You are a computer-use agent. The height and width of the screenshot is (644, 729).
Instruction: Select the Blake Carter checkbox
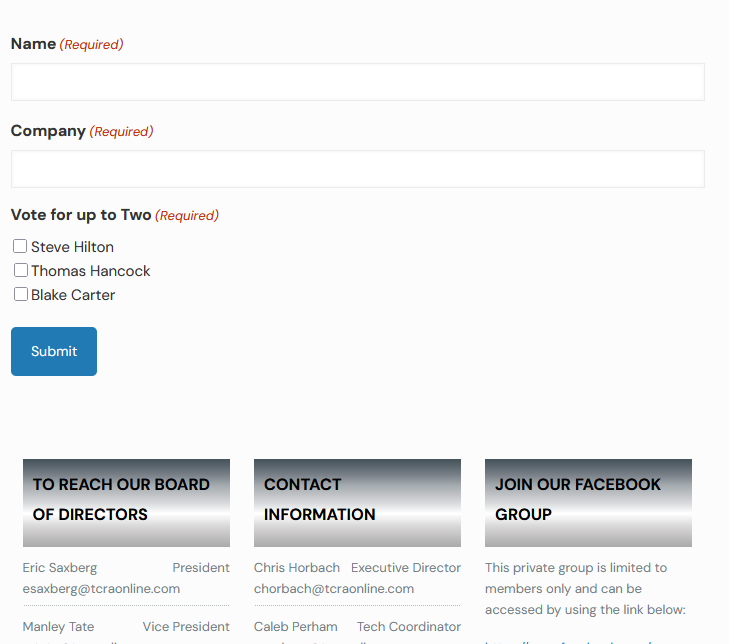pos(20,294)
